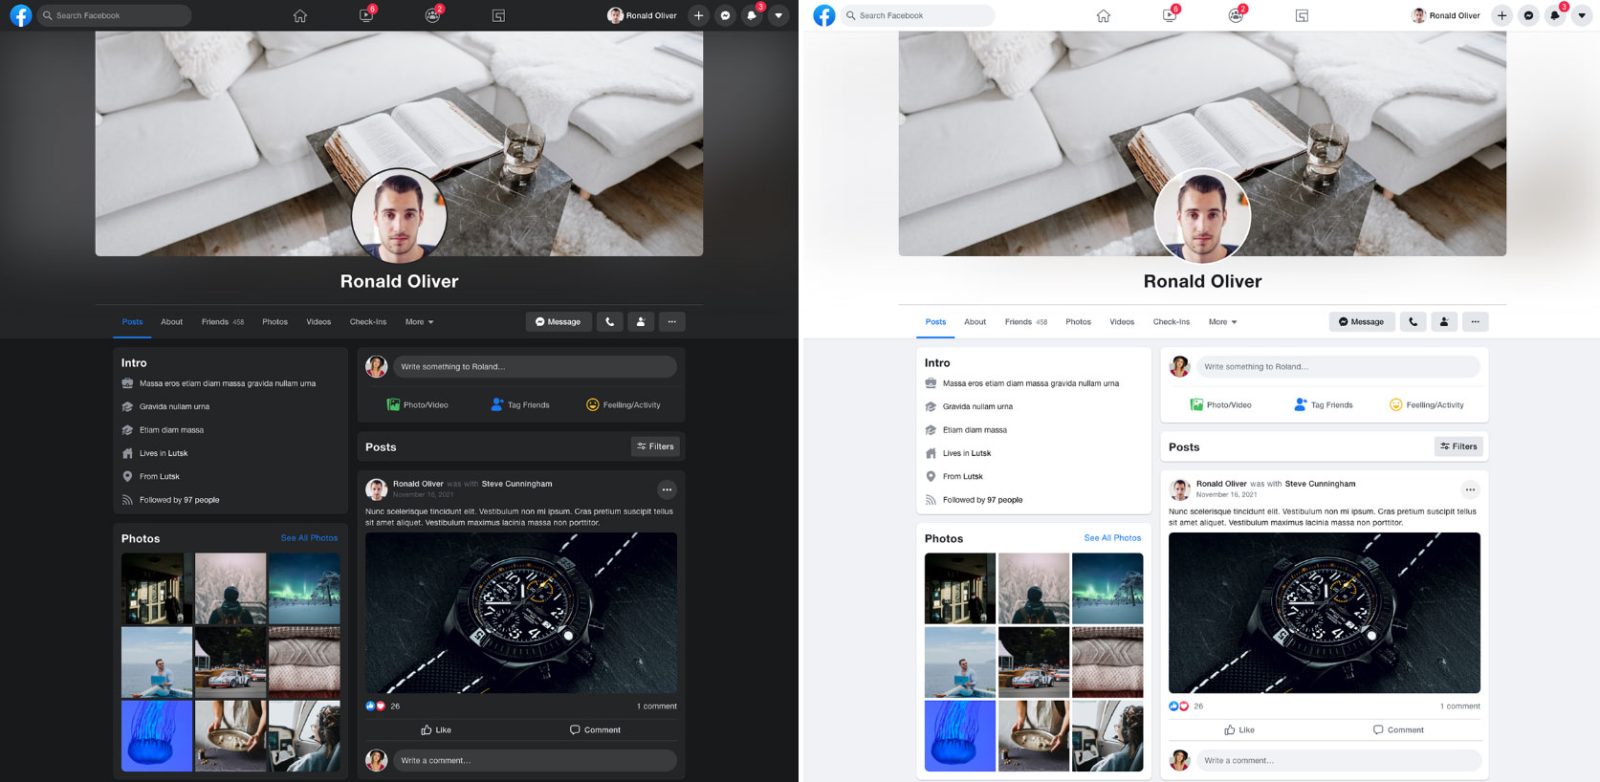
Task: Click the Message button on light profile
Action: click(x=1361, y=322)
